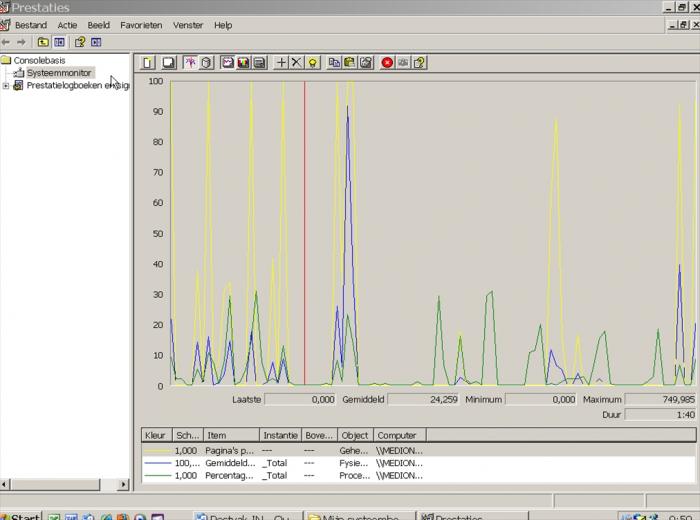Click the Start button on the taskbar
This screenshot has height=520, width=700.
coord(20,516)
